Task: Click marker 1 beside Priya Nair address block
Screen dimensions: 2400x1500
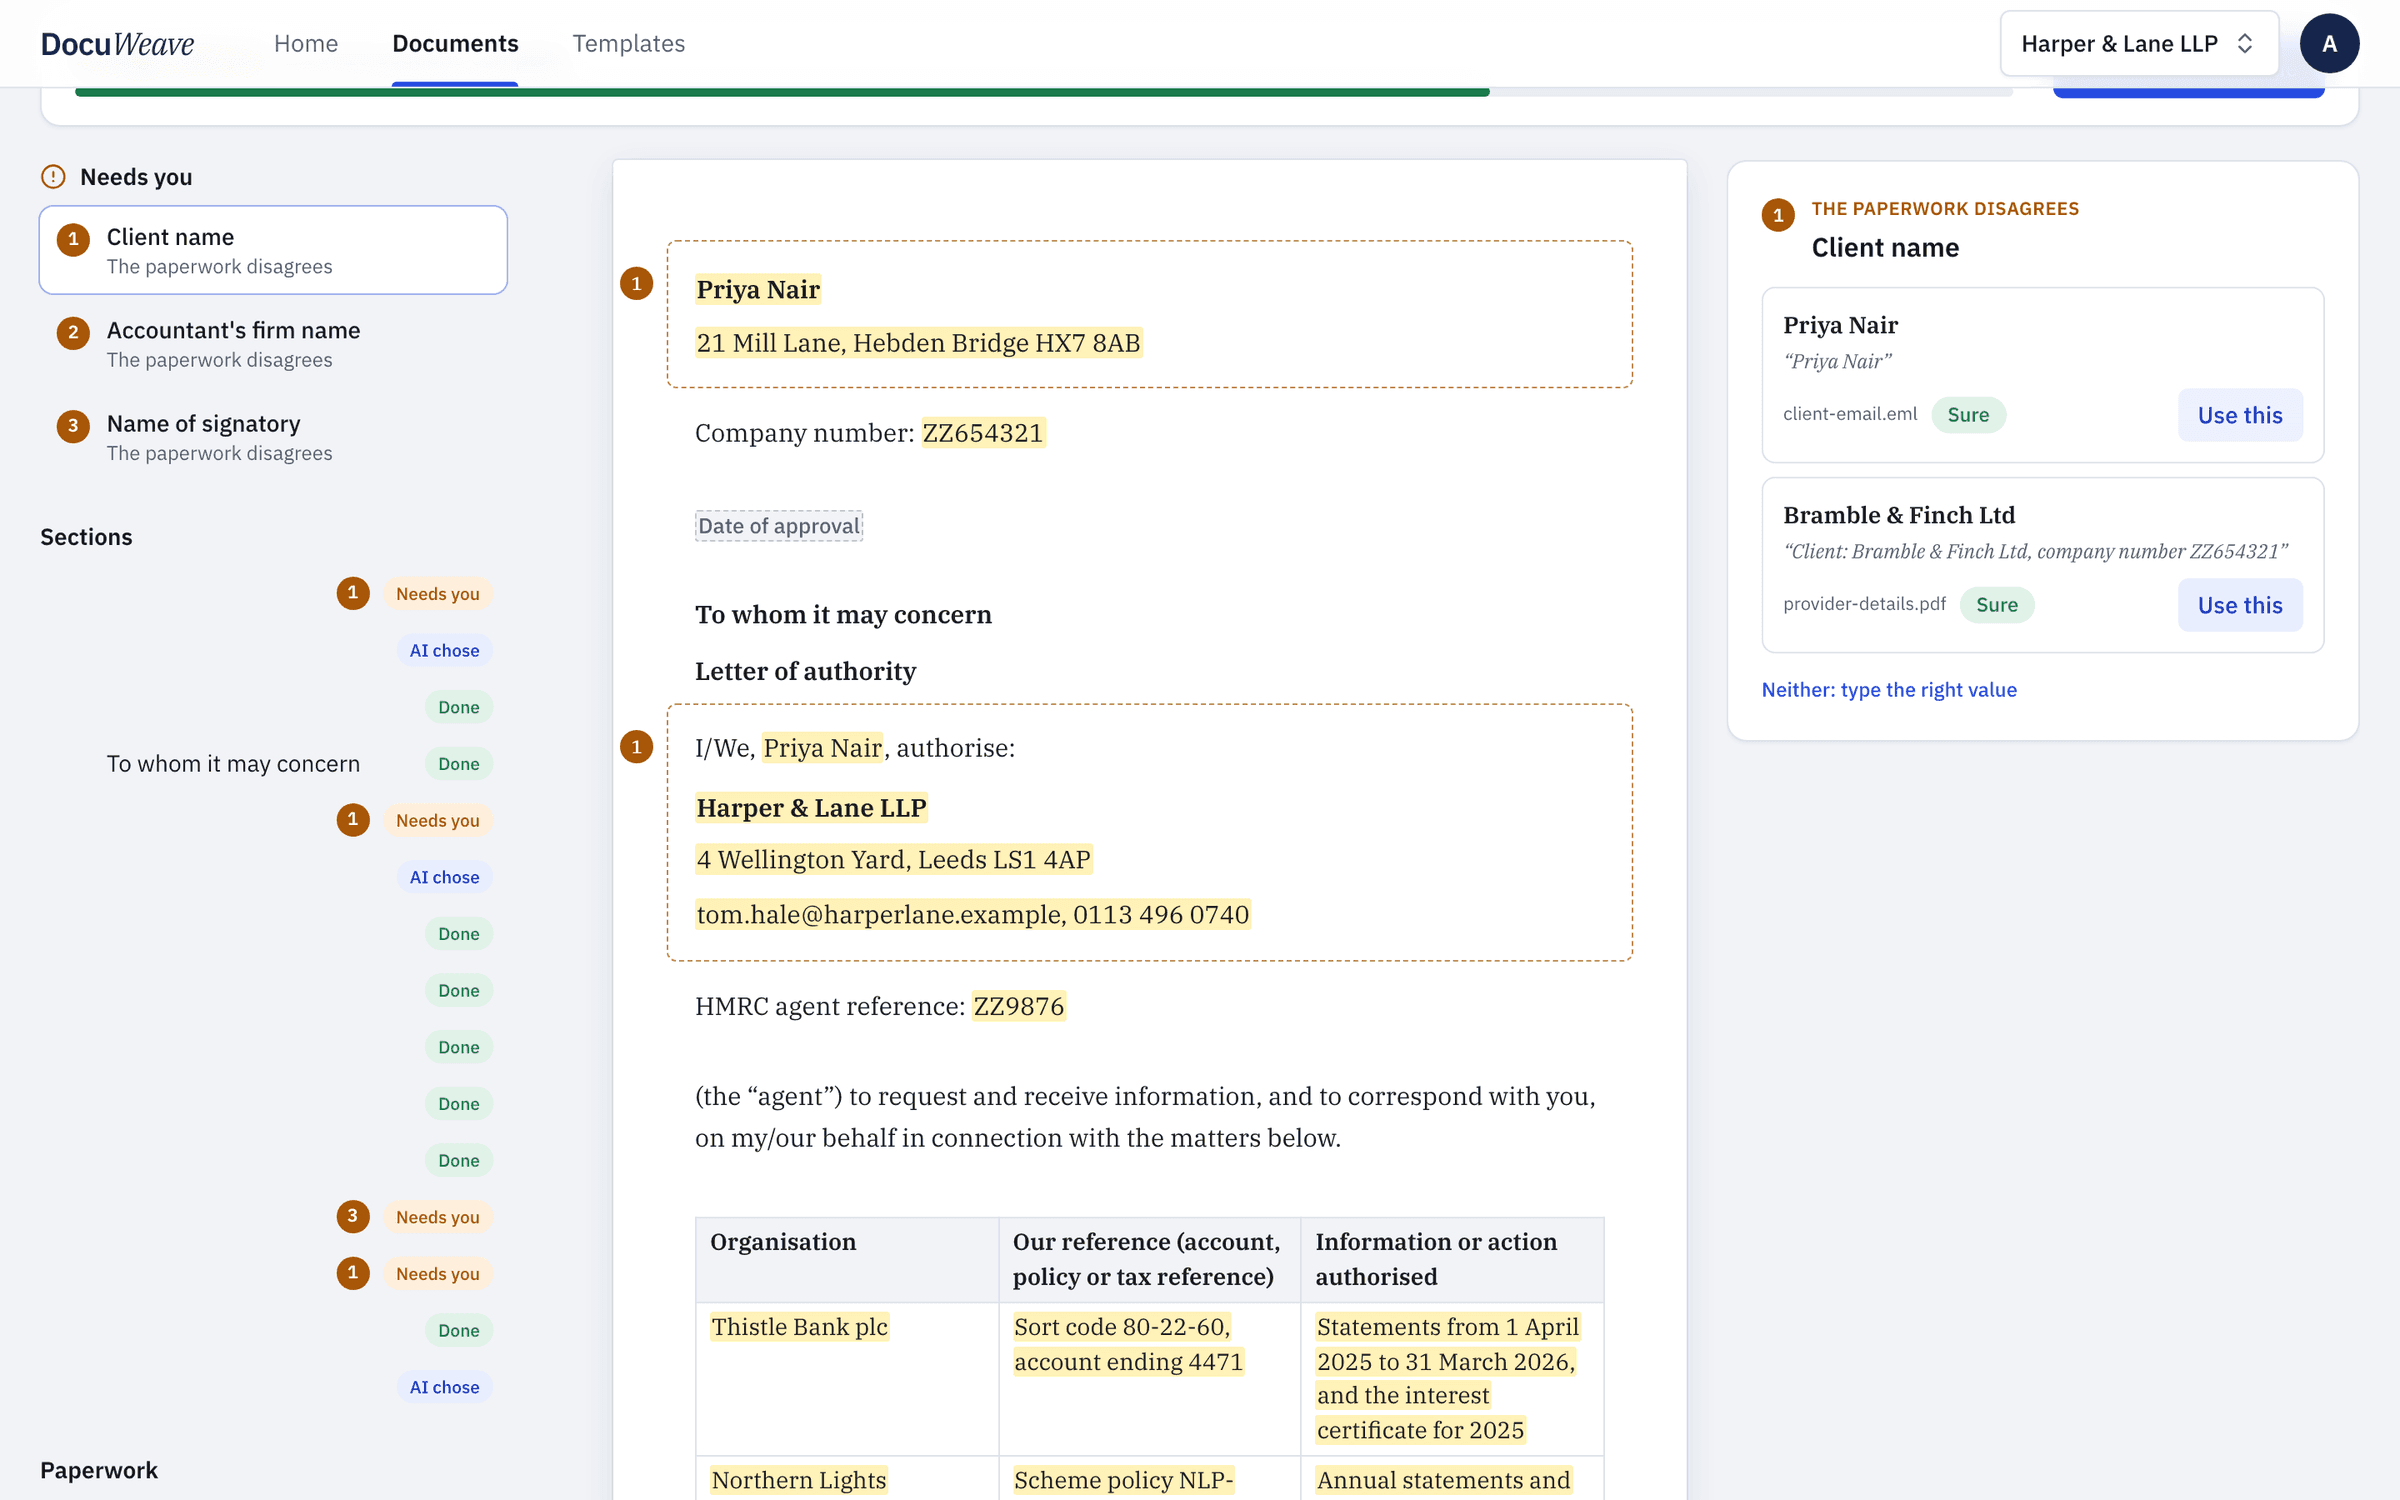Action: click(x=637, y=284)
